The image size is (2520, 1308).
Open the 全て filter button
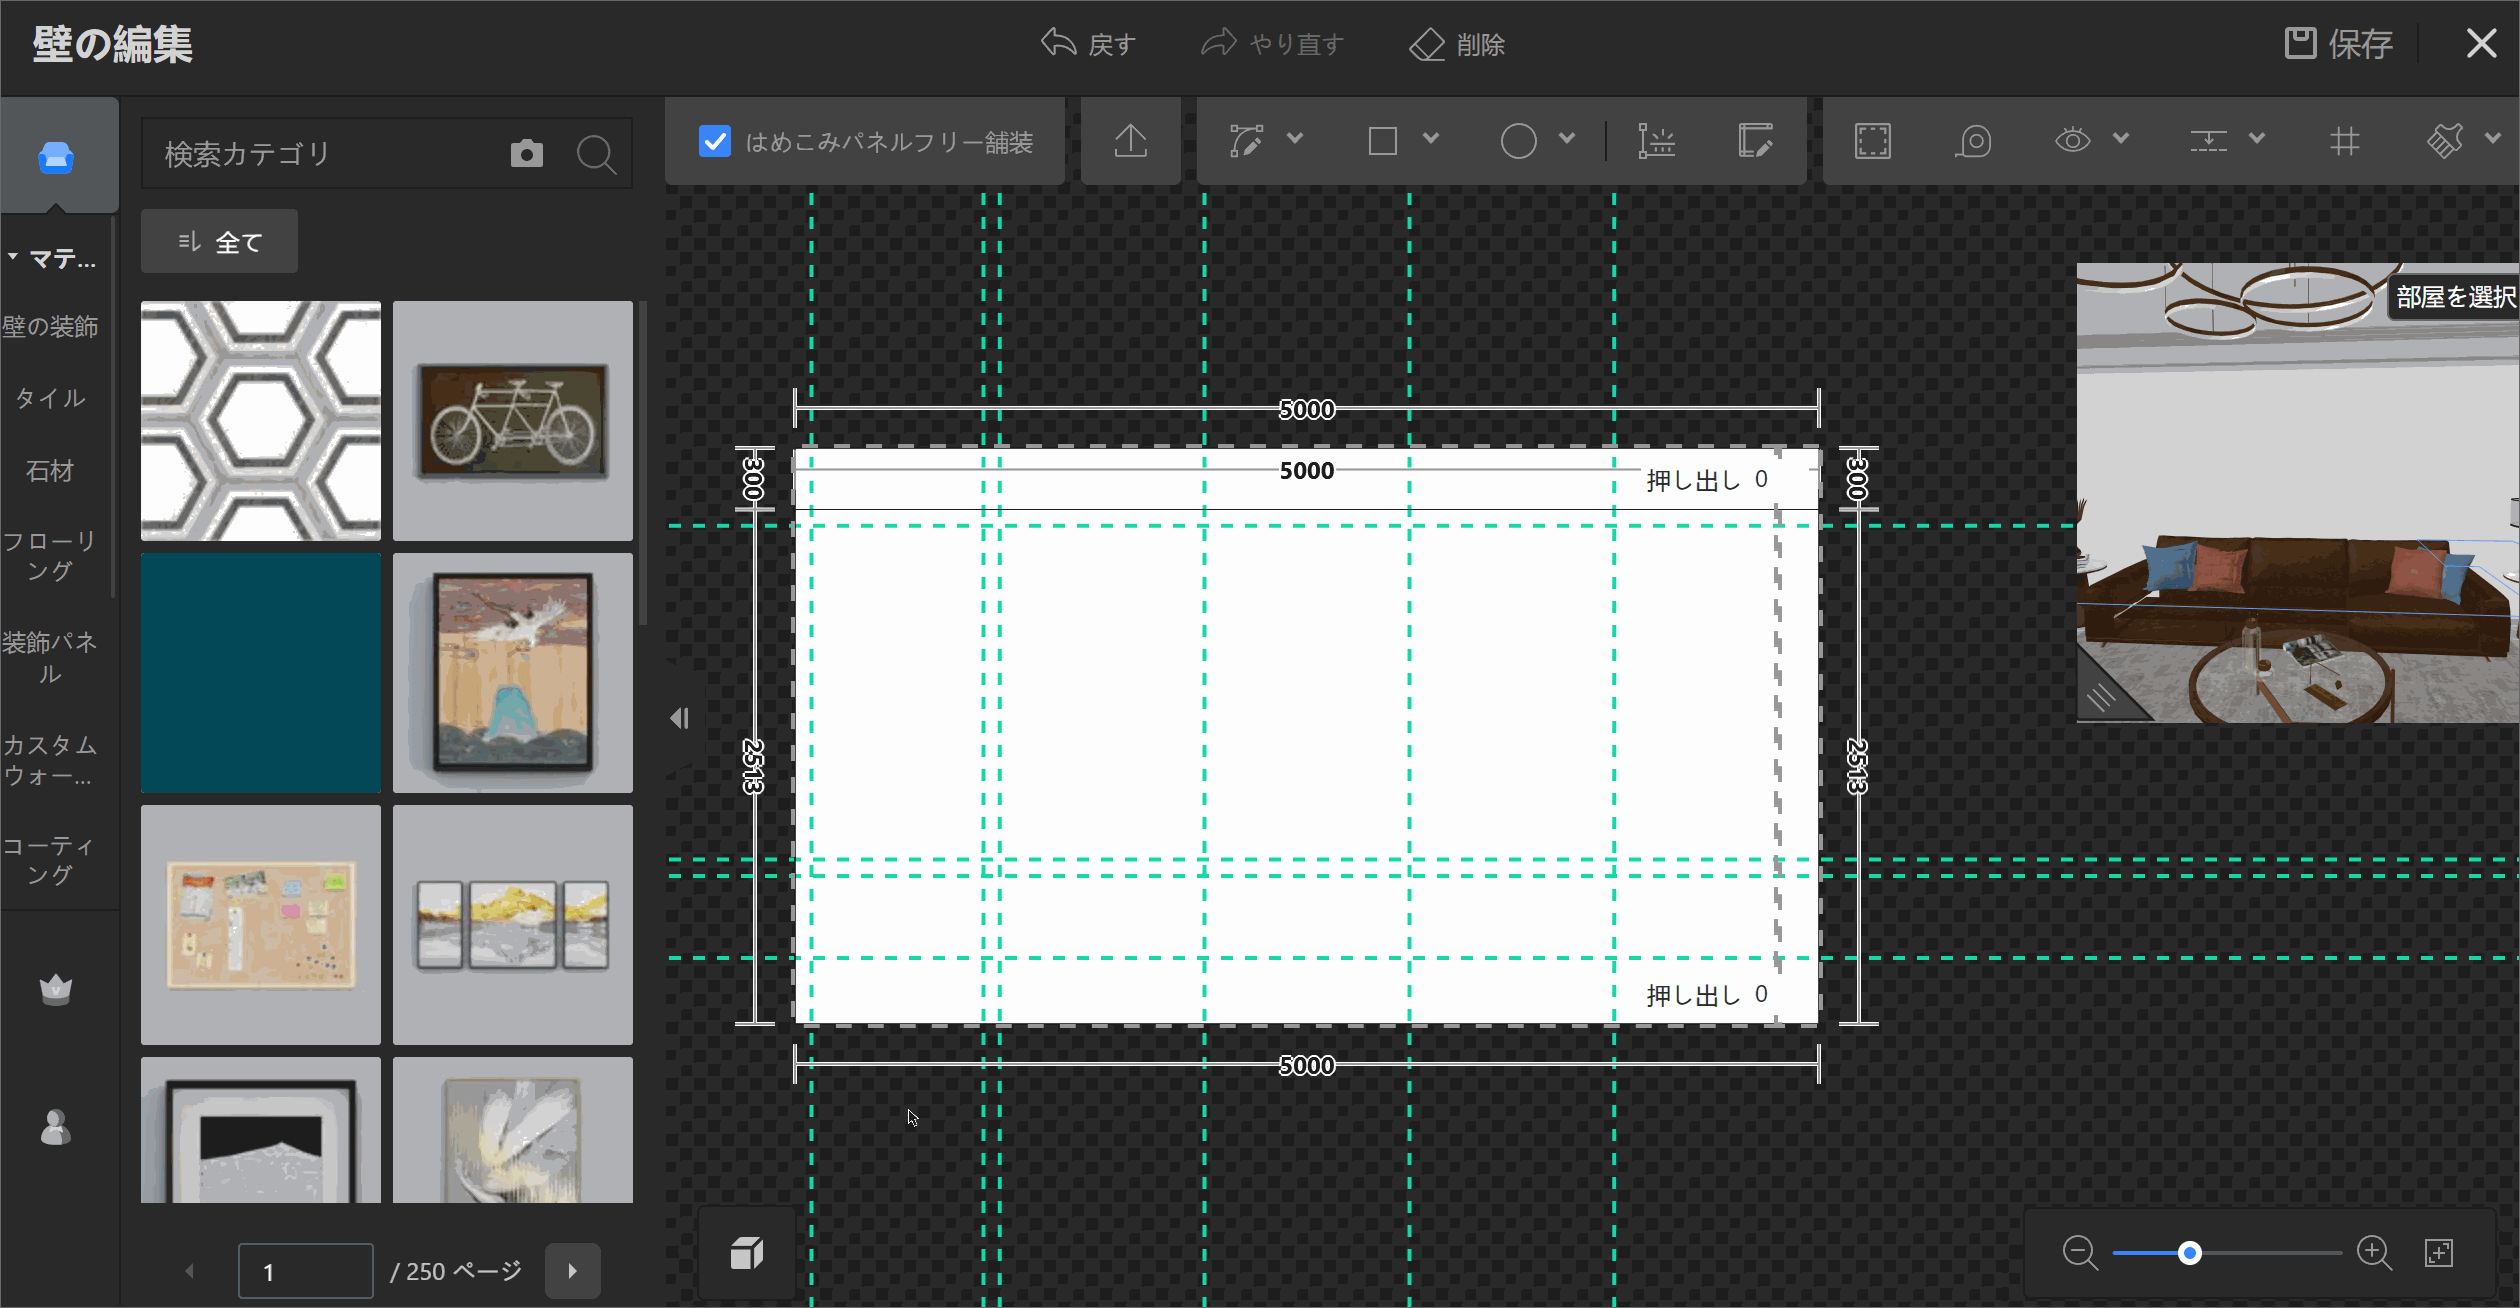point(219,241)
